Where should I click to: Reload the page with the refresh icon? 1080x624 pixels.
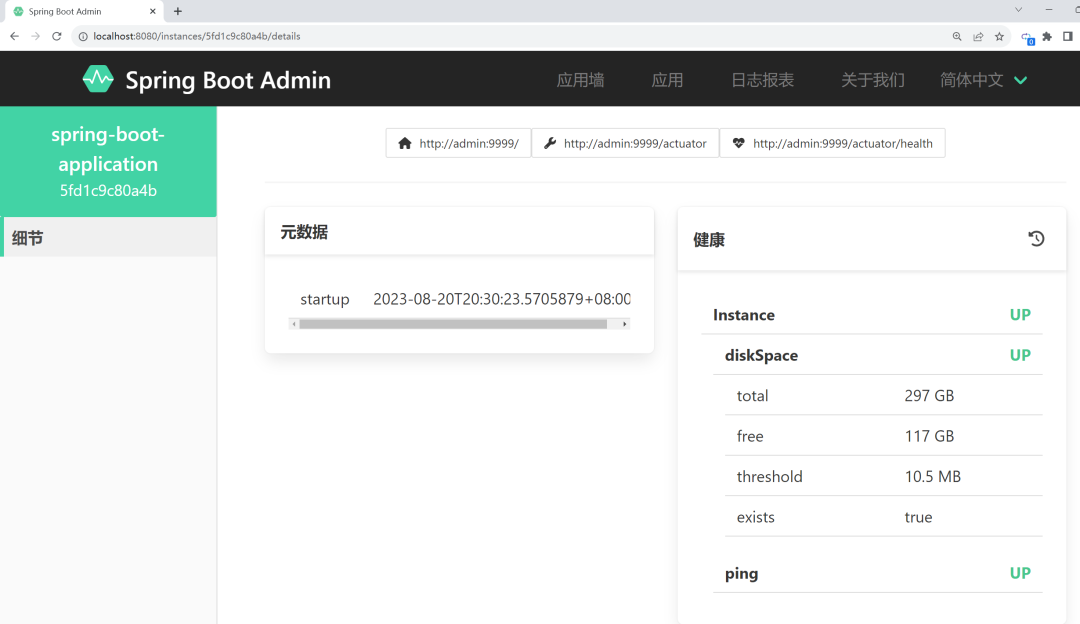coord(57,36)
